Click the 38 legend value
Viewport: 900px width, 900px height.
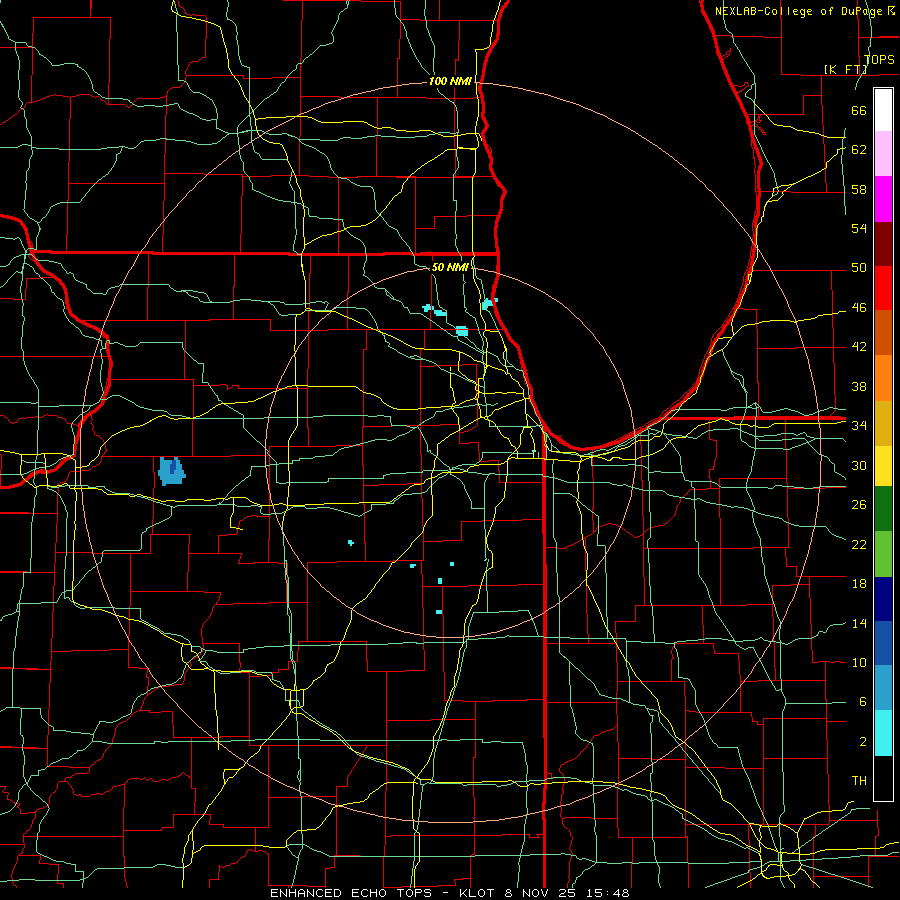click(859, 386)
